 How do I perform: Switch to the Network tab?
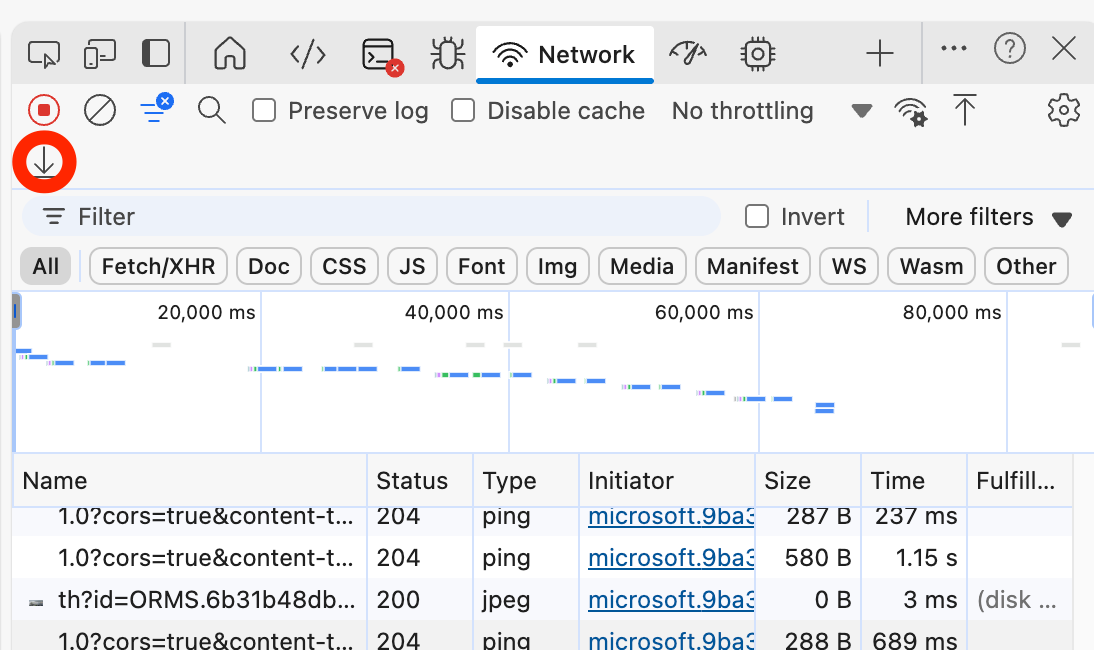pos(566,54)
